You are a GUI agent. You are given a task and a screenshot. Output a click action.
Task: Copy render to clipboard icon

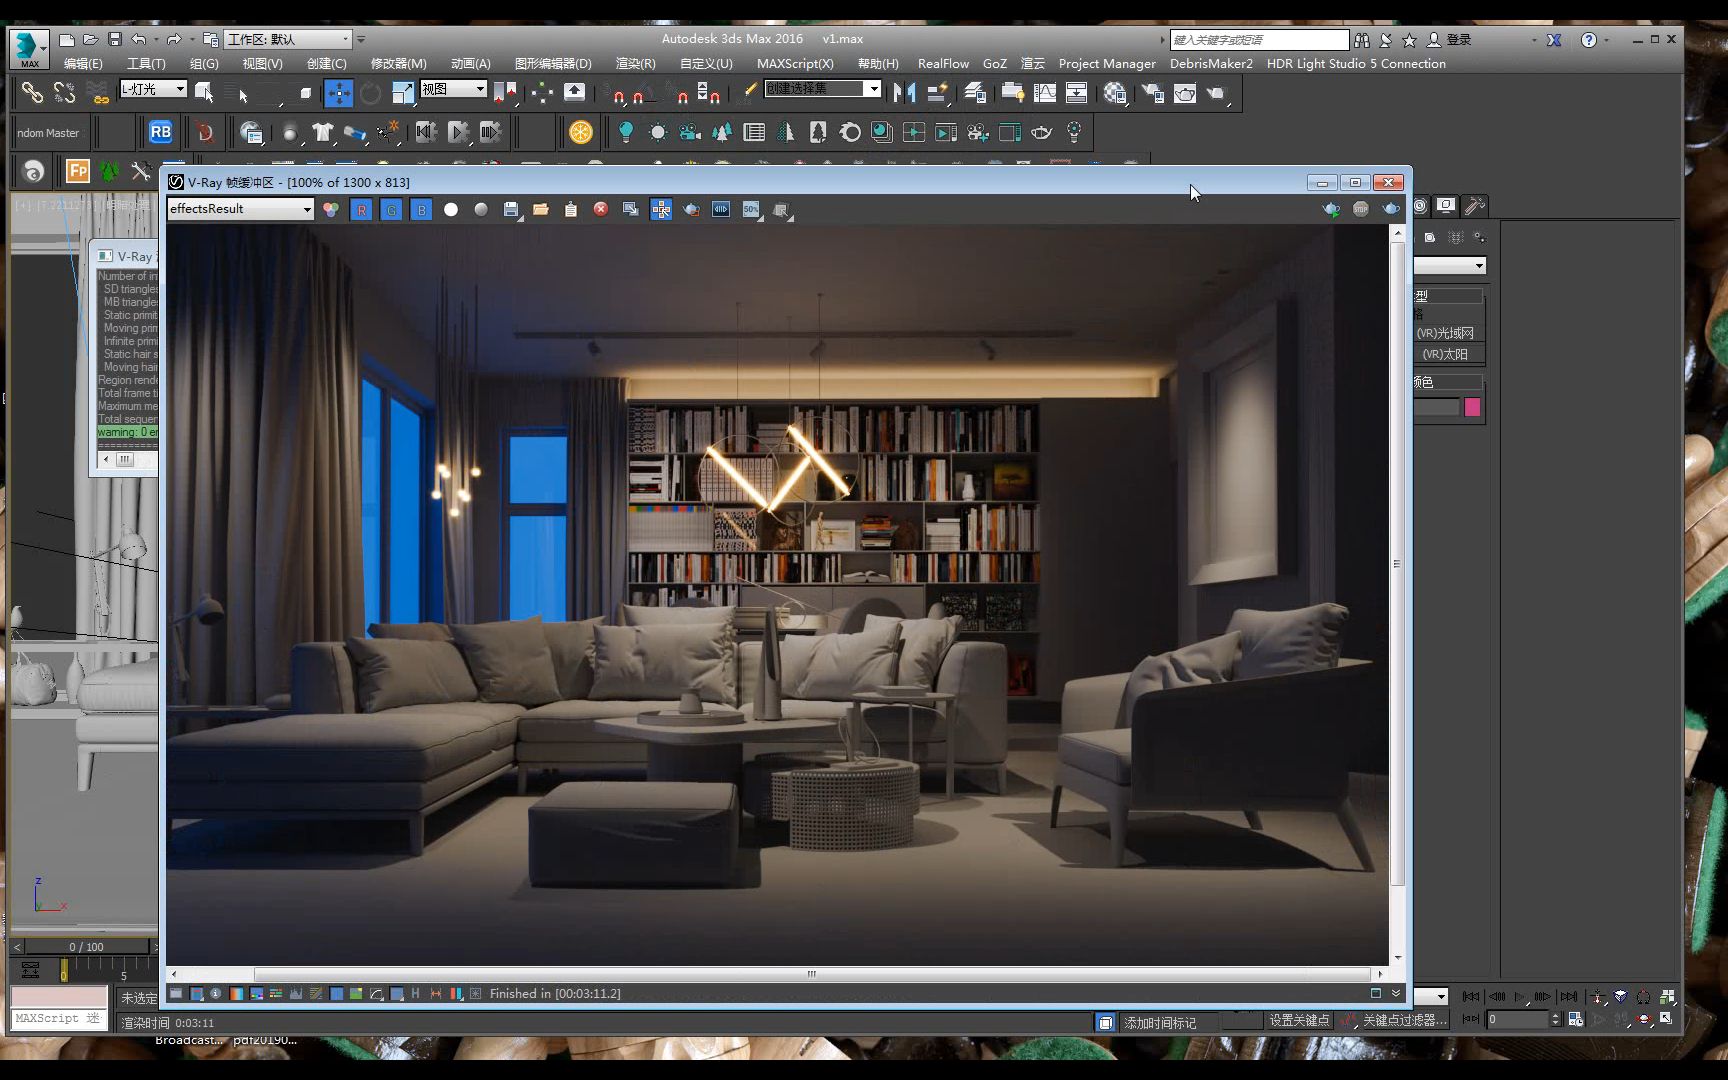[x=571, y=210]
